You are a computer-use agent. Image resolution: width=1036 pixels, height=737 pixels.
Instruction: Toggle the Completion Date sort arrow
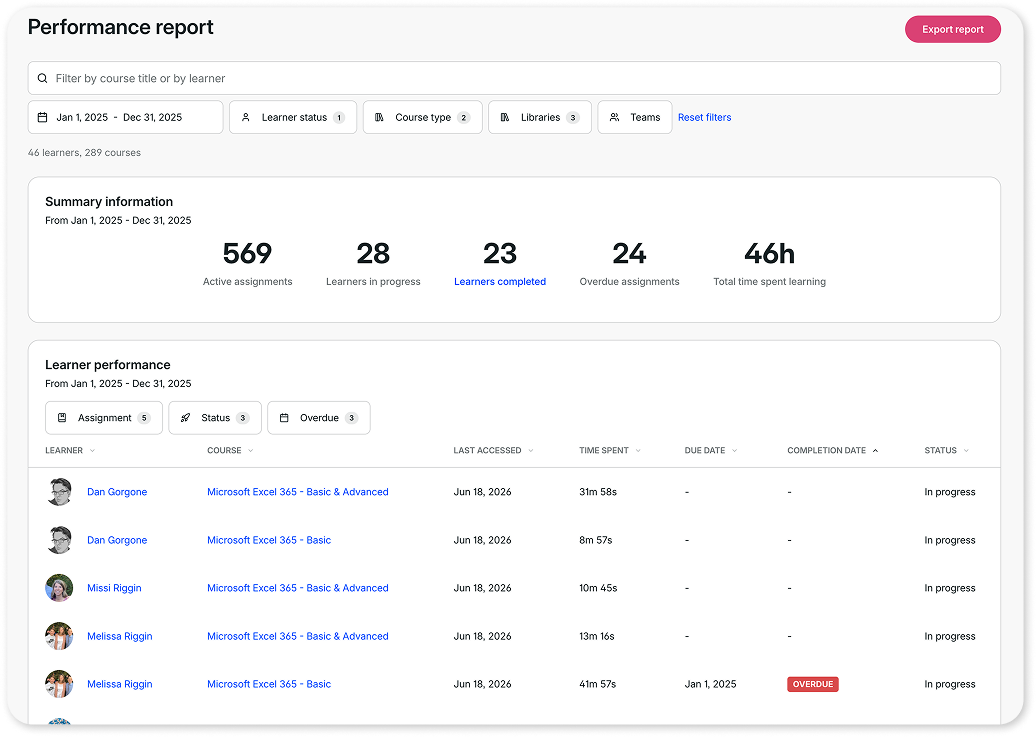point(875,450)
